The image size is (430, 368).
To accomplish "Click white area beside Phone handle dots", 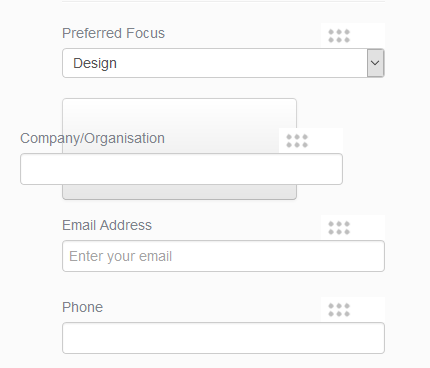I will coord(368,310).
